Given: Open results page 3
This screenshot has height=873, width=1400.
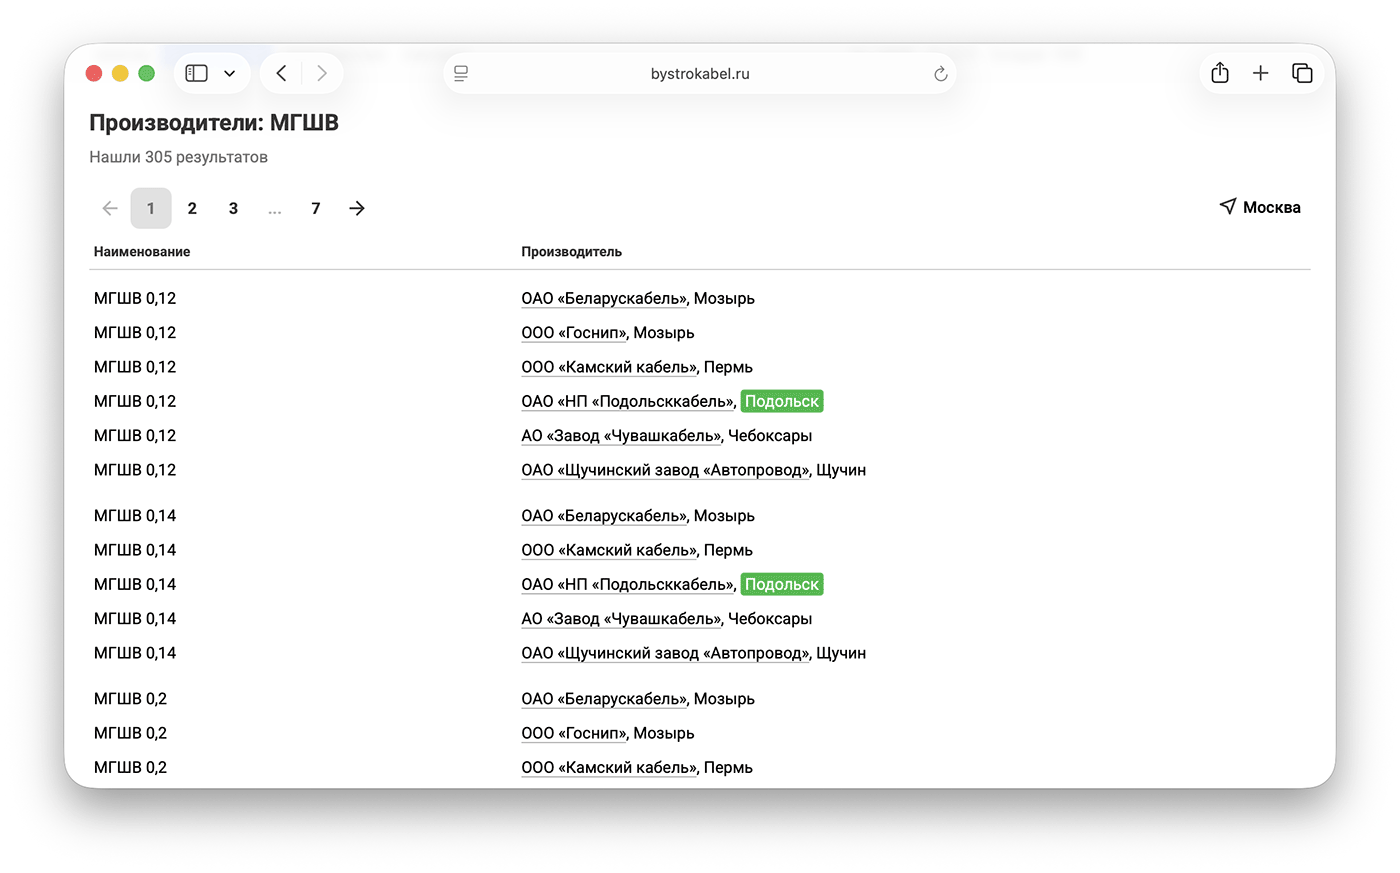Looking at the screenshot, I should (233, 208).
